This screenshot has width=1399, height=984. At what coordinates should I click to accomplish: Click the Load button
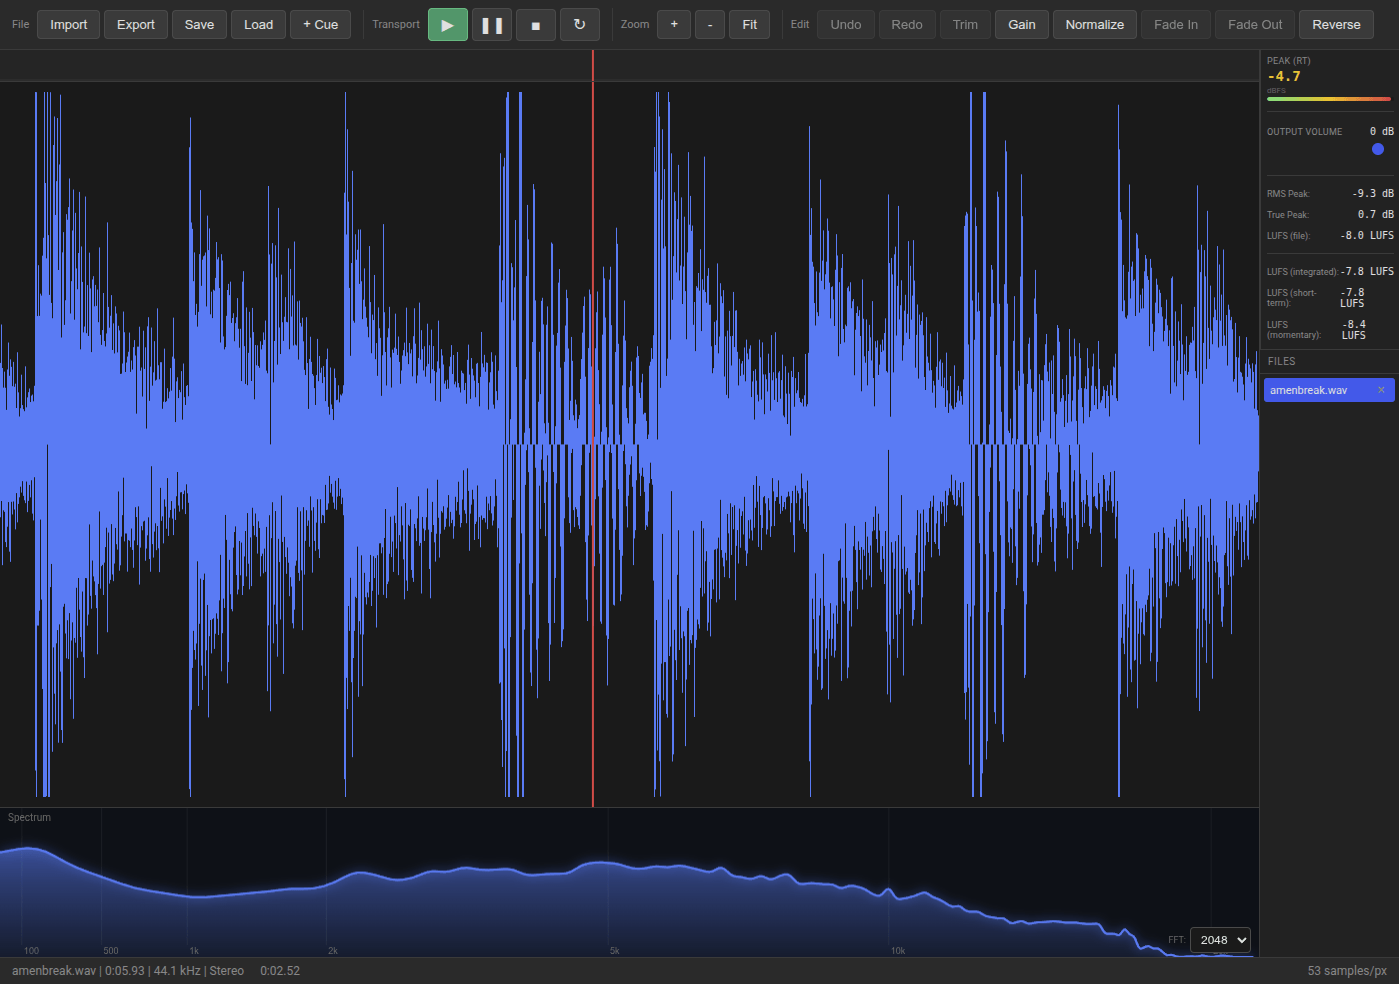258,25
